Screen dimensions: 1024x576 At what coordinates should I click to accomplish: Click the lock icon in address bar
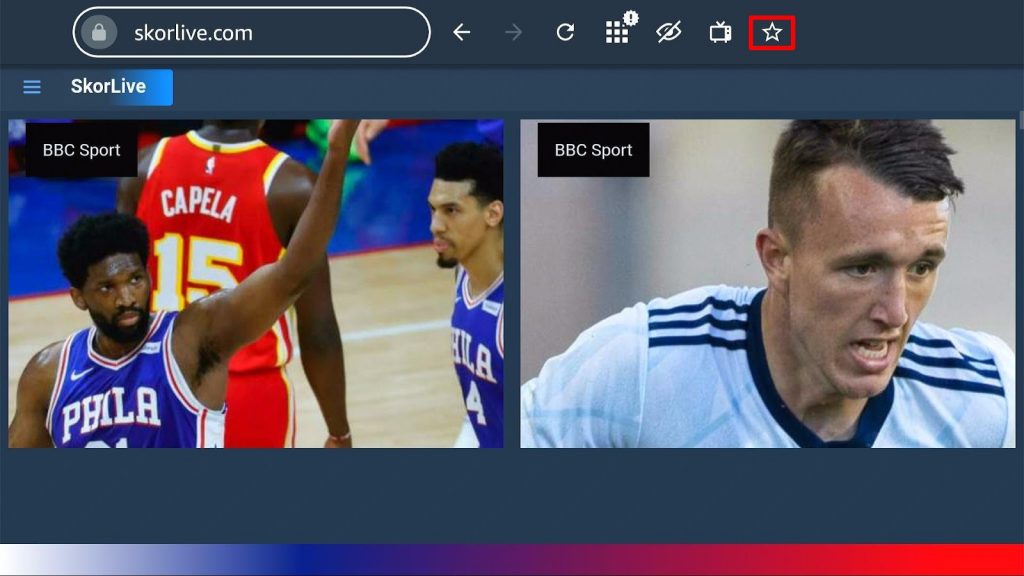[x=99, y=33]
